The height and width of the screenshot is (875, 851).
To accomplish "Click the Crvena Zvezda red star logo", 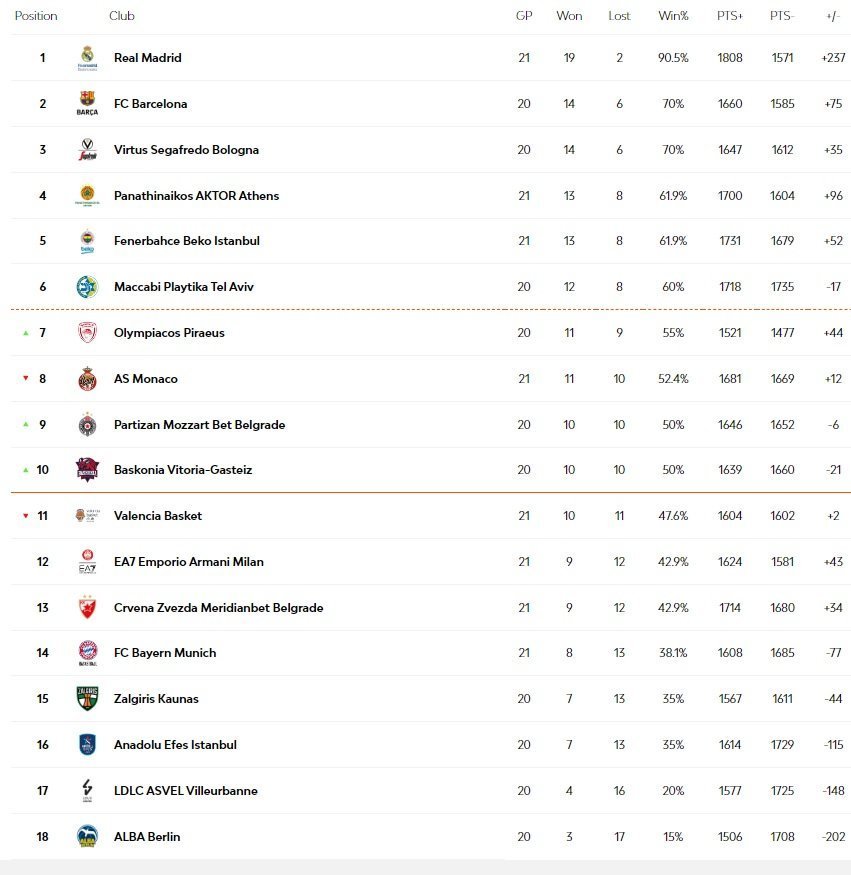I will click(x=87, y=608).
